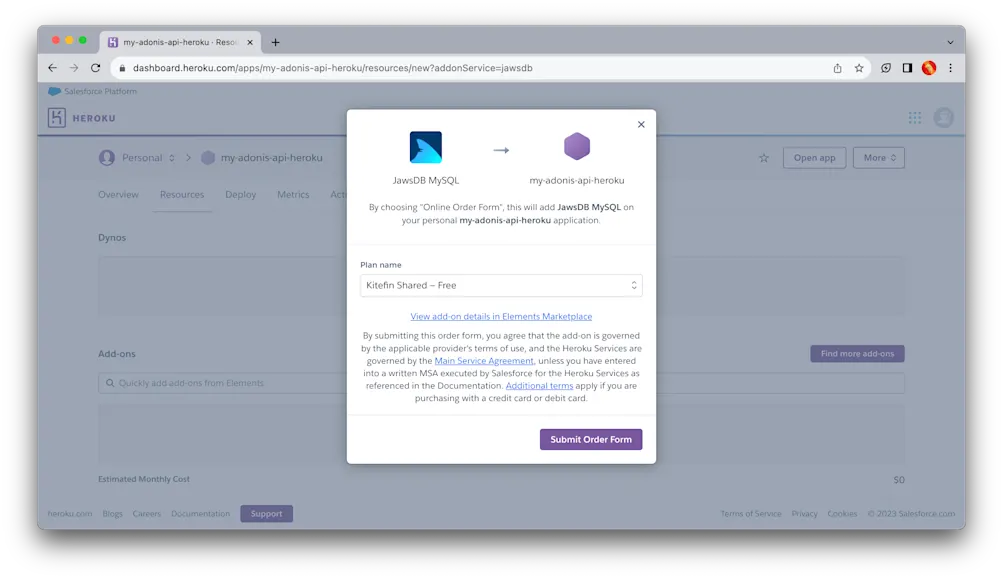The image size is (1003, 579).
Task: Click the personal account avatar icon in breadcrumb
Action: click(107, 157)
